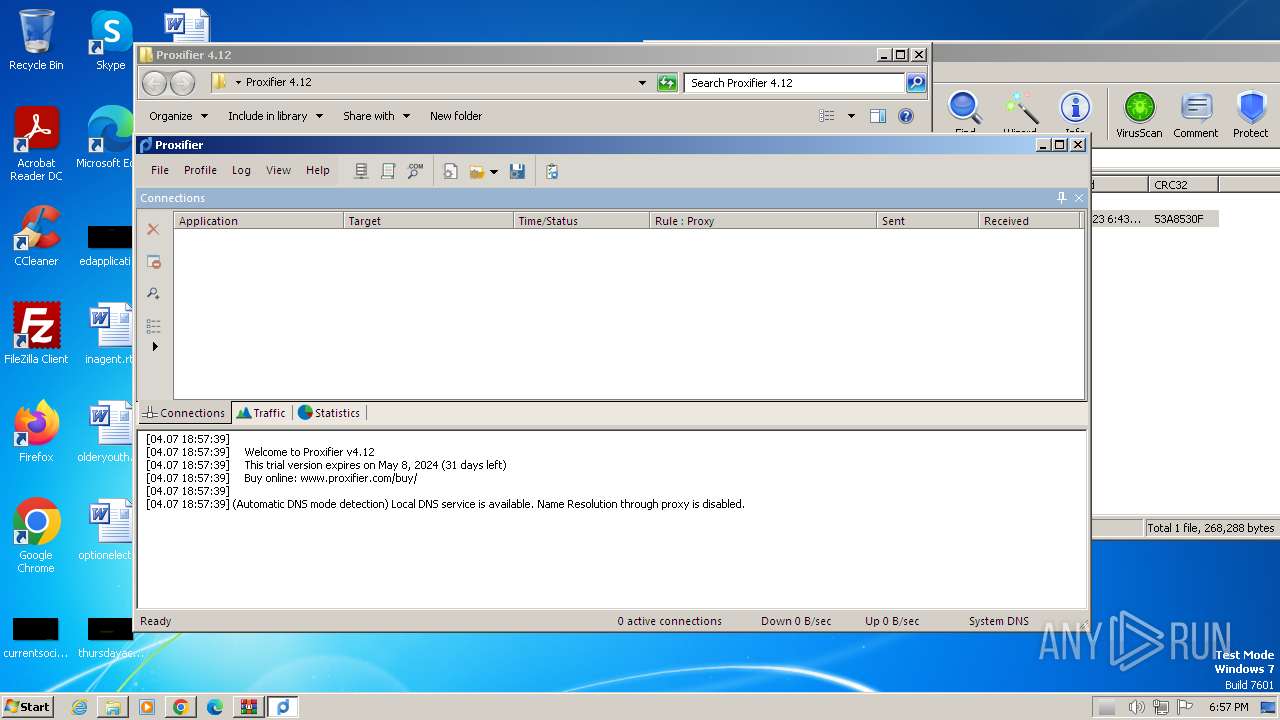This screenshot has width=1280, height=720.
Task: Click the green refresh icon in Explorer address bar
Action: coord(667,83)
